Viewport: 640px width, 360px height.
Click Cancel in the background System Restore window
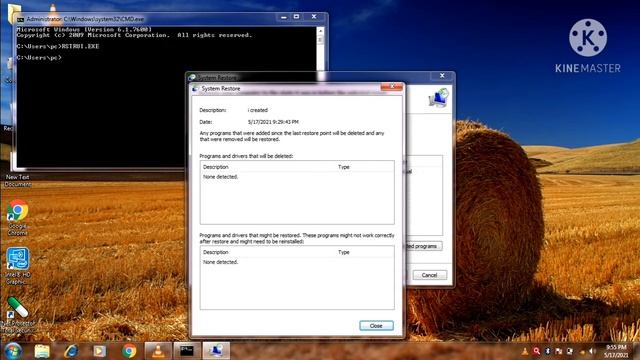coord(429,275)
